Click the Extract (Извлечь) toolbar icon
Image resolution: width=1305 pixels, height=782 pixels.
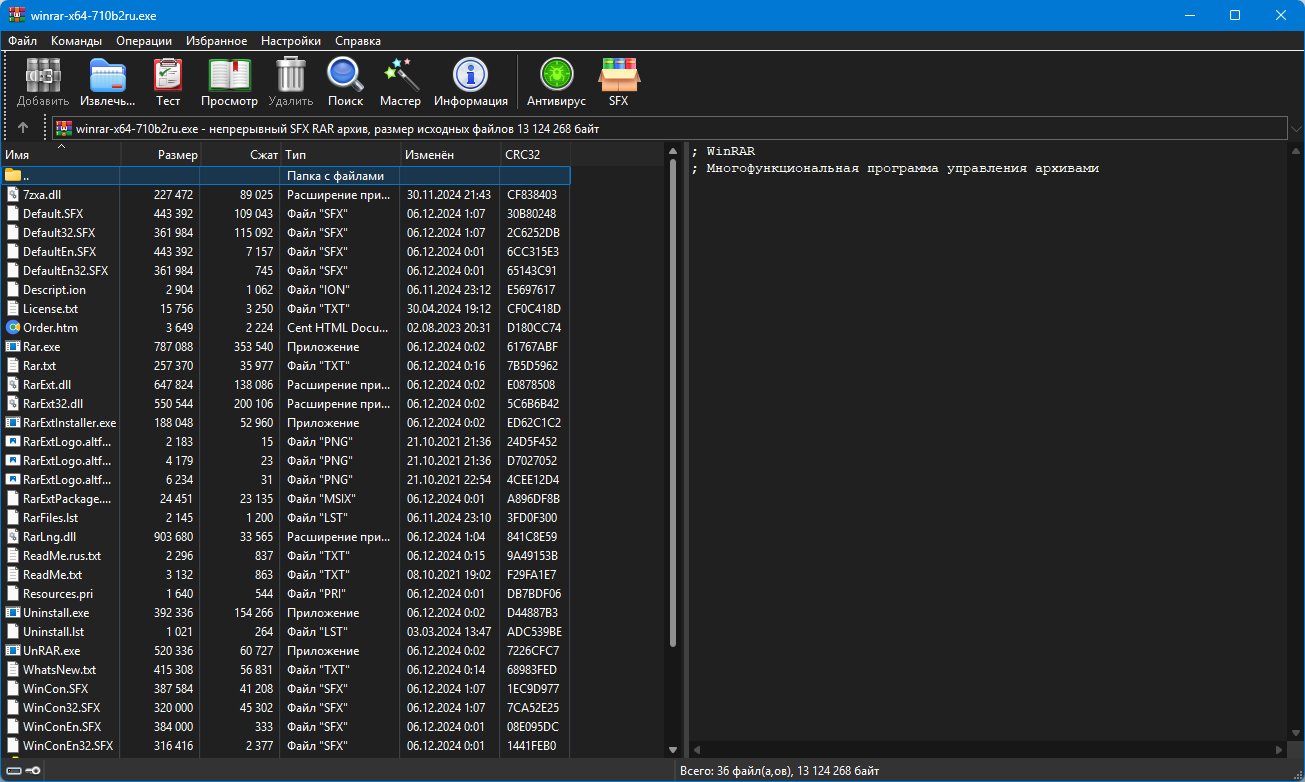point(107,81)
